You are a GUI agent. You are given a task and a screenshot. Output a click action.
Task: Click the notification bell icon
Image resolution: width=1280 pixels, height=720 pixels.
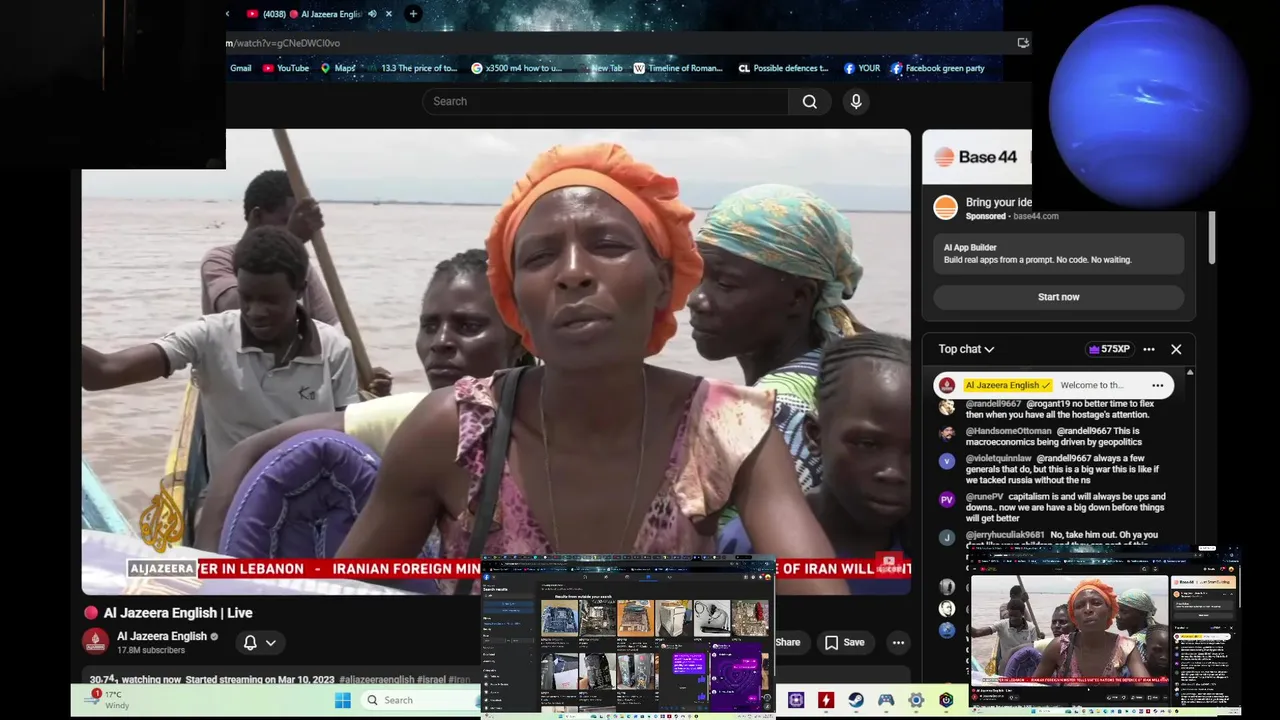coord(250,642)
